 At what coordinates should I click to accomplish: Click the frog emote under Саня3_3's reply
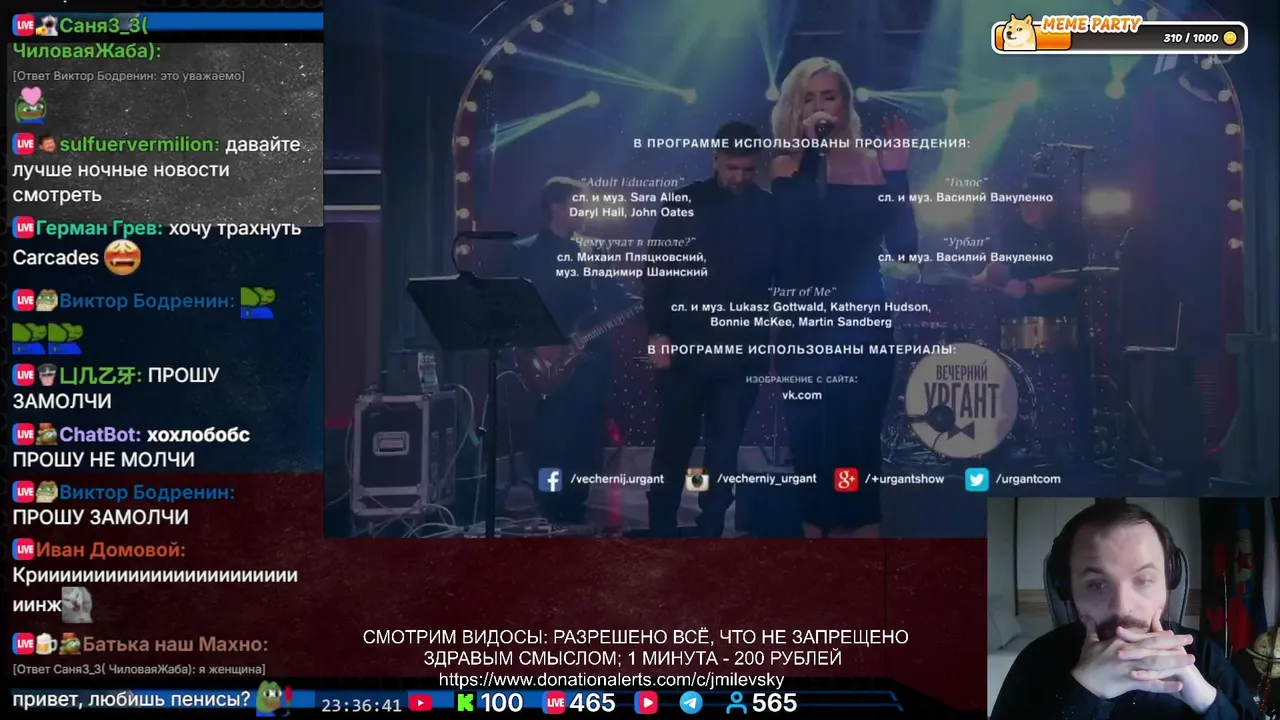point(30,105)
